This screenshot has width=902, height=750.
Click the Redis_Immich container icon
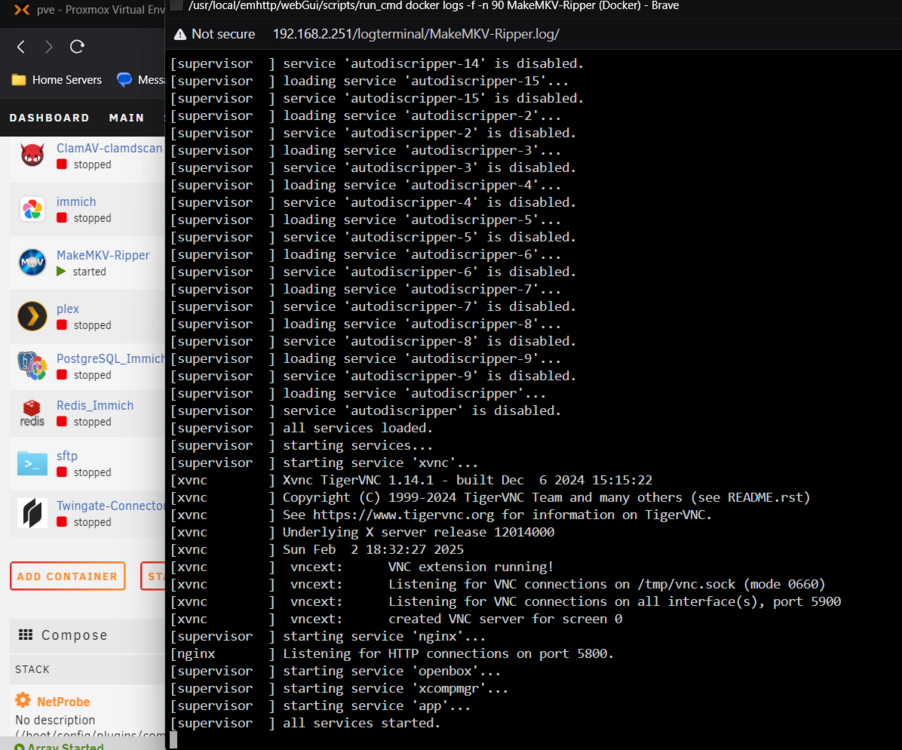(x=32, y=413)
